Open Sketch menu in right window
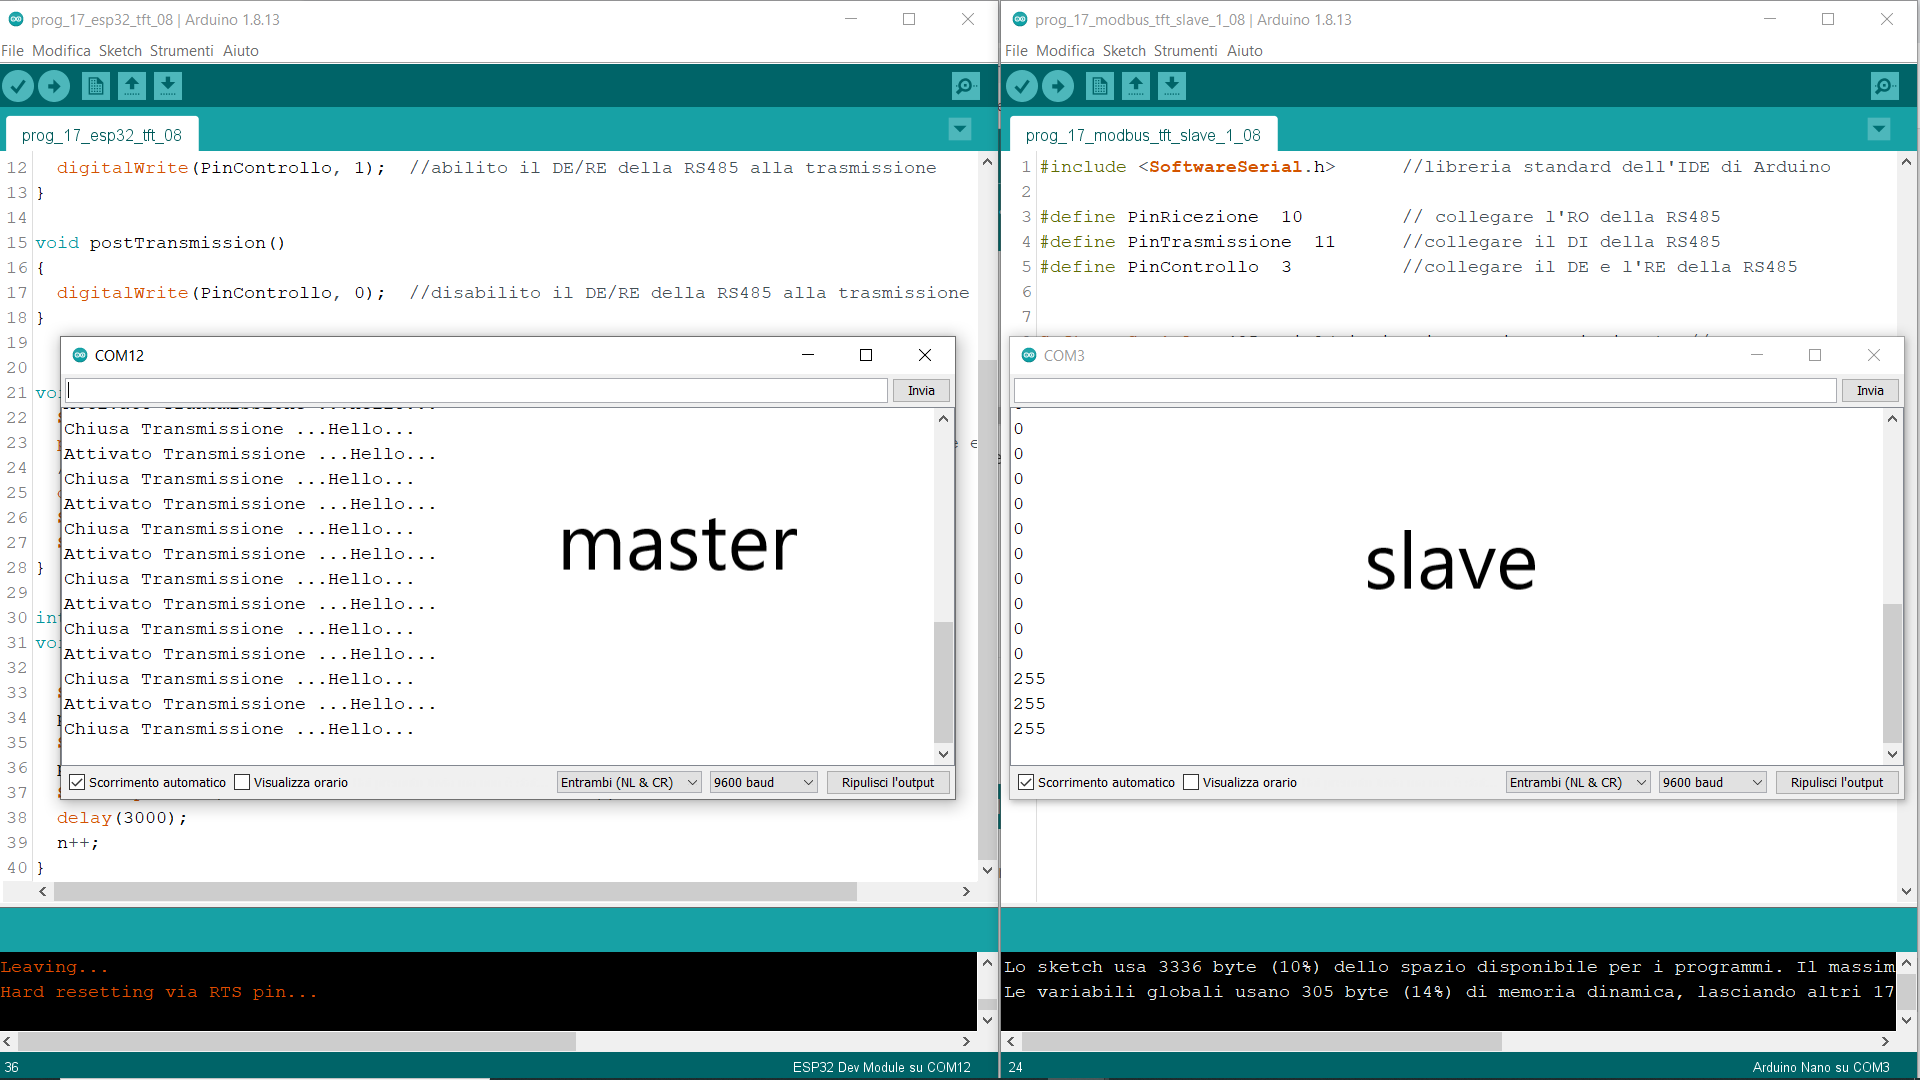 (x=1124, y=51)
